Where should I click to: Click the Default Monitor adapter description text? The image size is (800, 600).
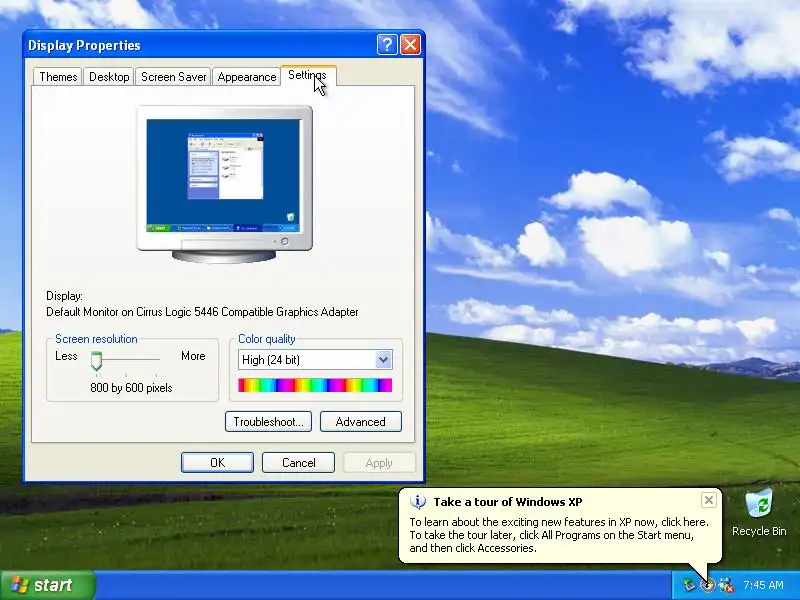202,312
